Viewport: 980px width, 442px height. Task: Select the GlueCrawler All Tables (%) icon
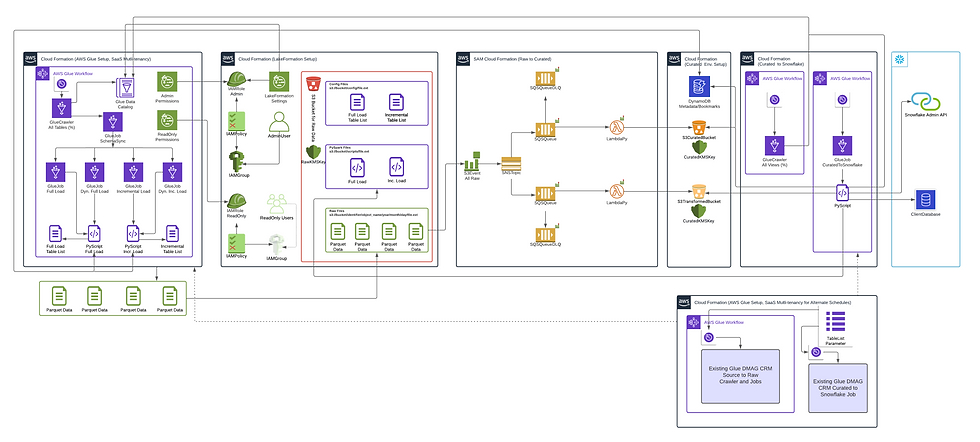click(x=62, y=109)
